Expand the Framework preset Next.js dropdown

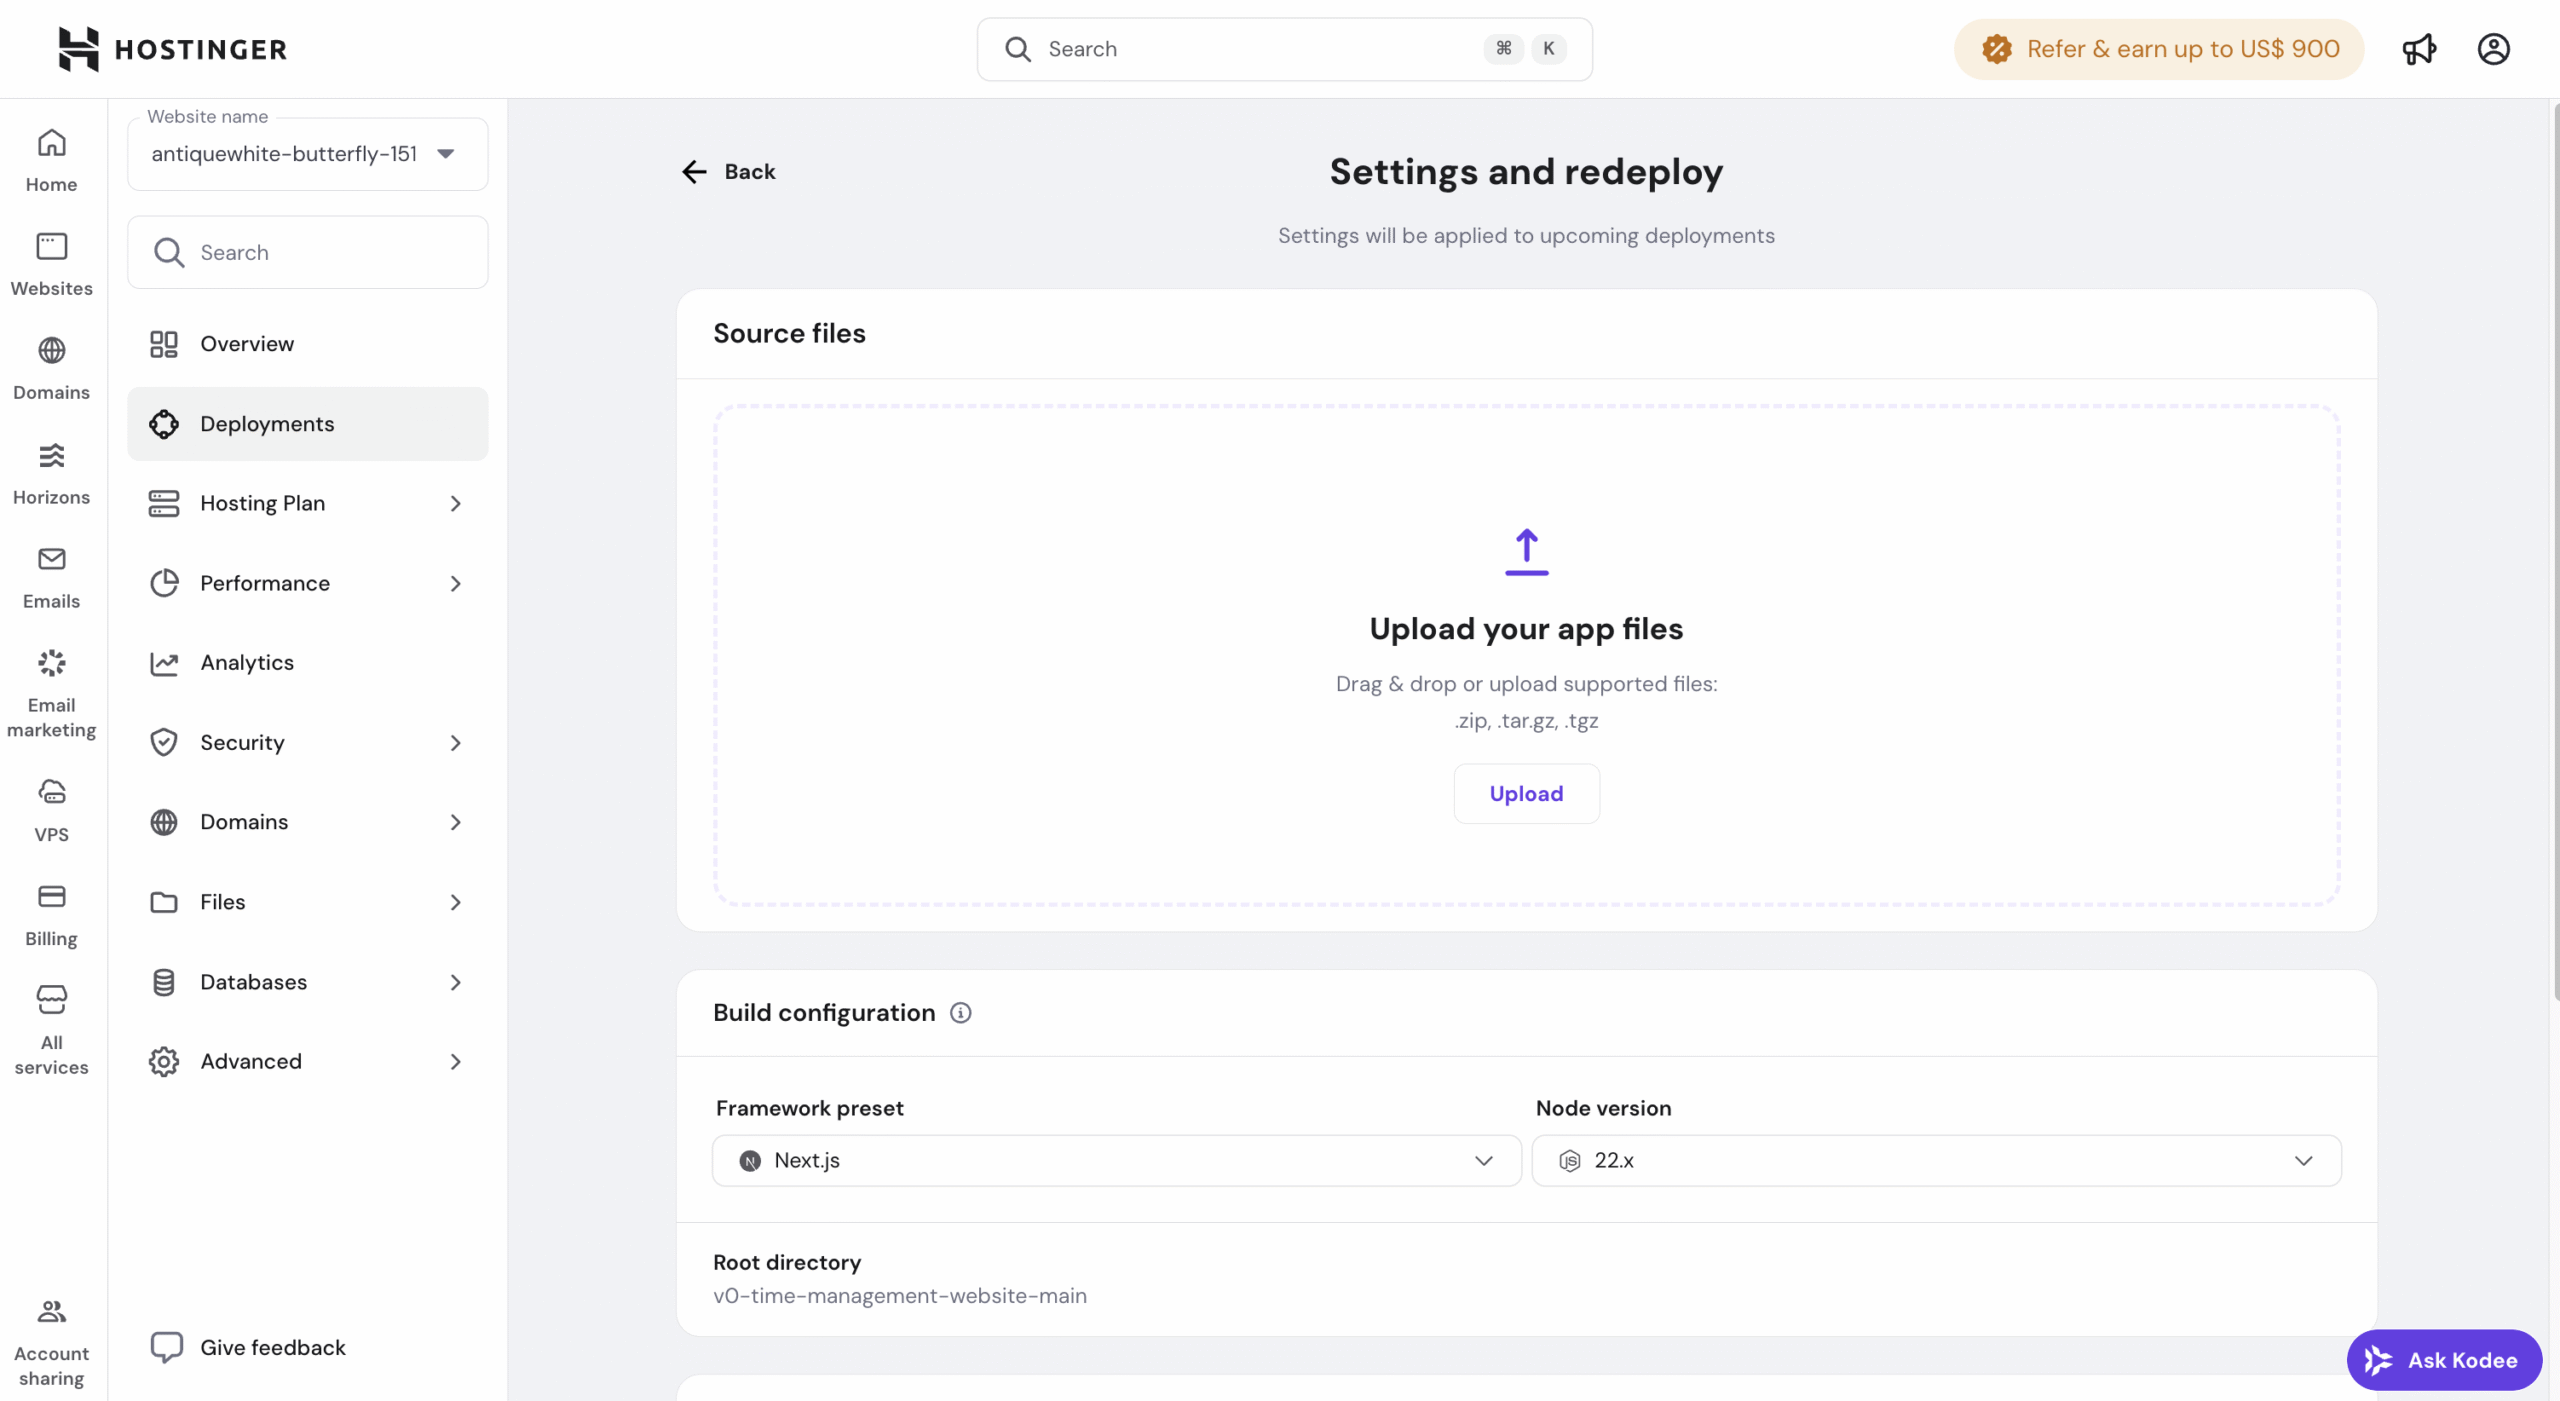pyautogui.click(x=1116, y=1160)
